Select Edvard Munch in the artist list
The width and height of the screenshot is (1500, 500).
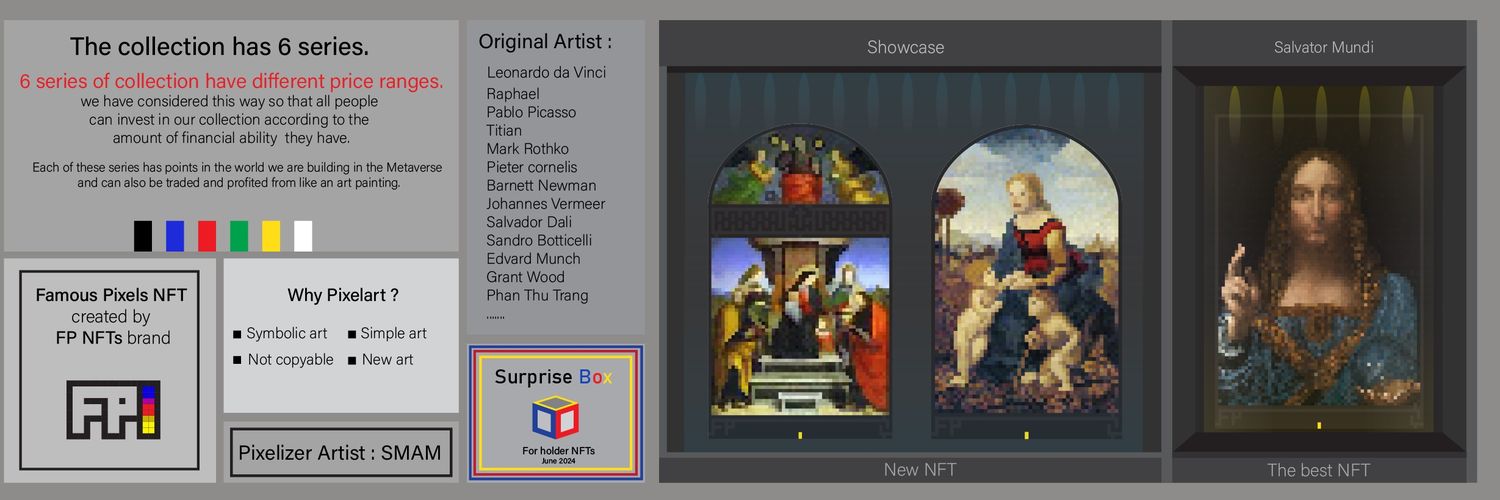coord(533,258)
